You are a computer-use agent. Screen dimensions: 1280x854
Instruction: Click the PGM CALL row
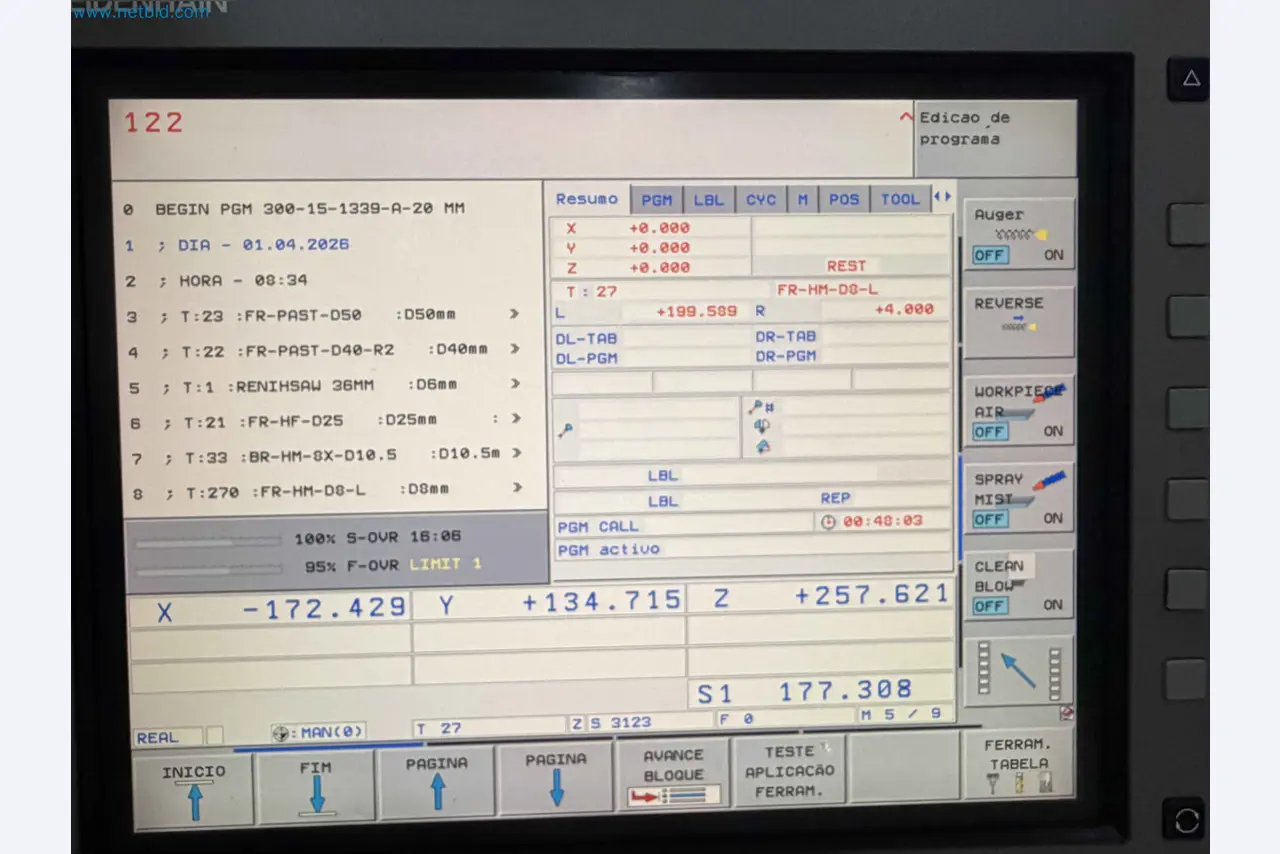coord(684,526)
